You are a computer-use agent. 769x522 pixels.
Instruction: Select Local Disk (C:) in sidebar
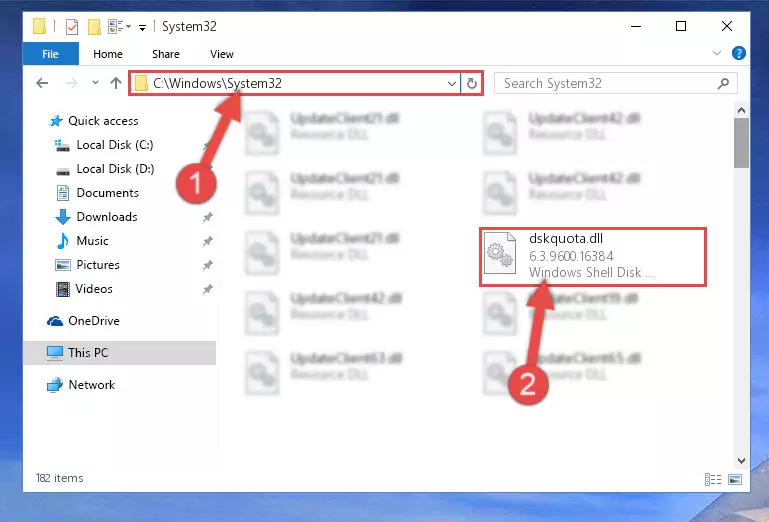click(x=115, y=145)
